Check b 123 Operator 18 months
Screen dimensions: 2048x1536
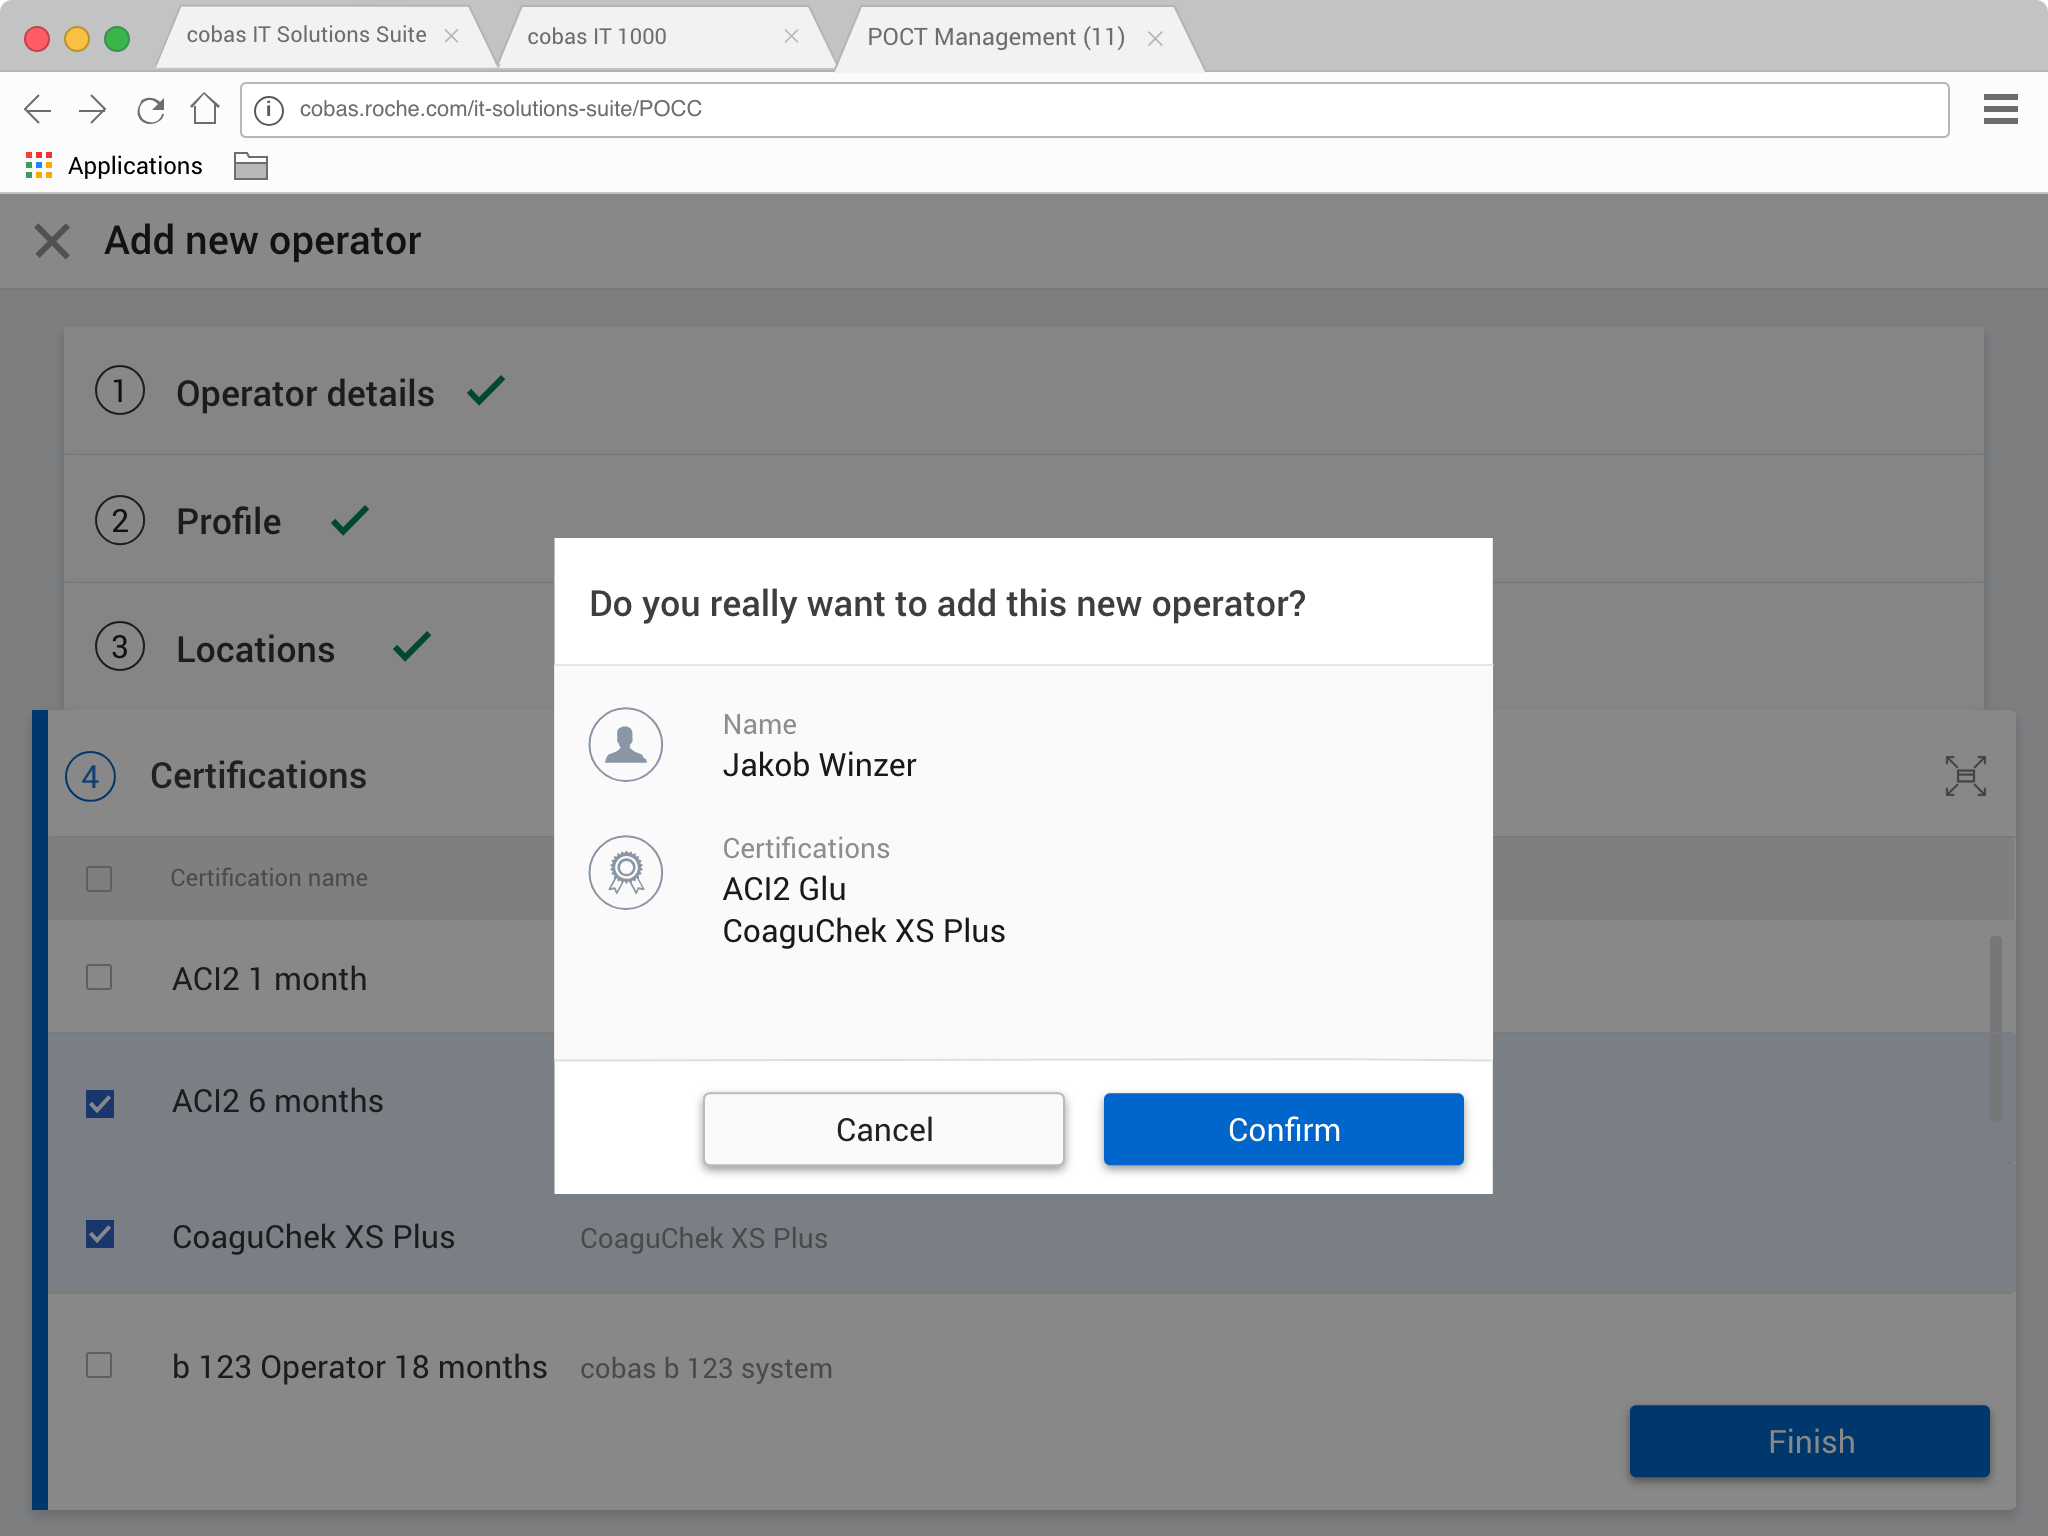(99, 1365)
